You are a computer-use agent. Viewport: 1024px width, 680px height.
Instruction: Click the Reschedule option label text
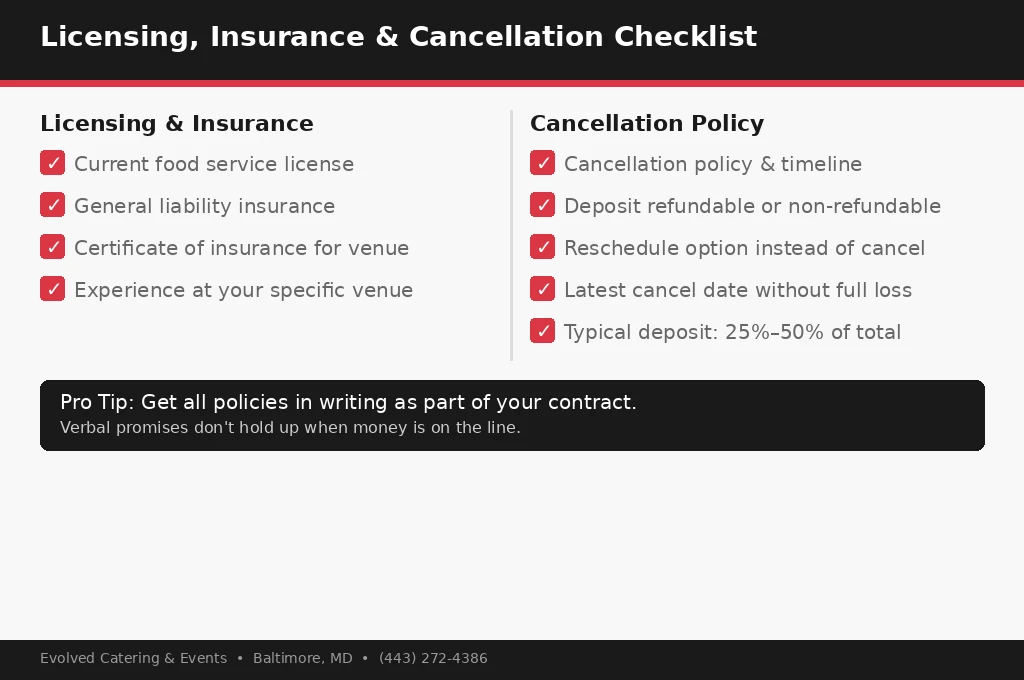[744, 248]
